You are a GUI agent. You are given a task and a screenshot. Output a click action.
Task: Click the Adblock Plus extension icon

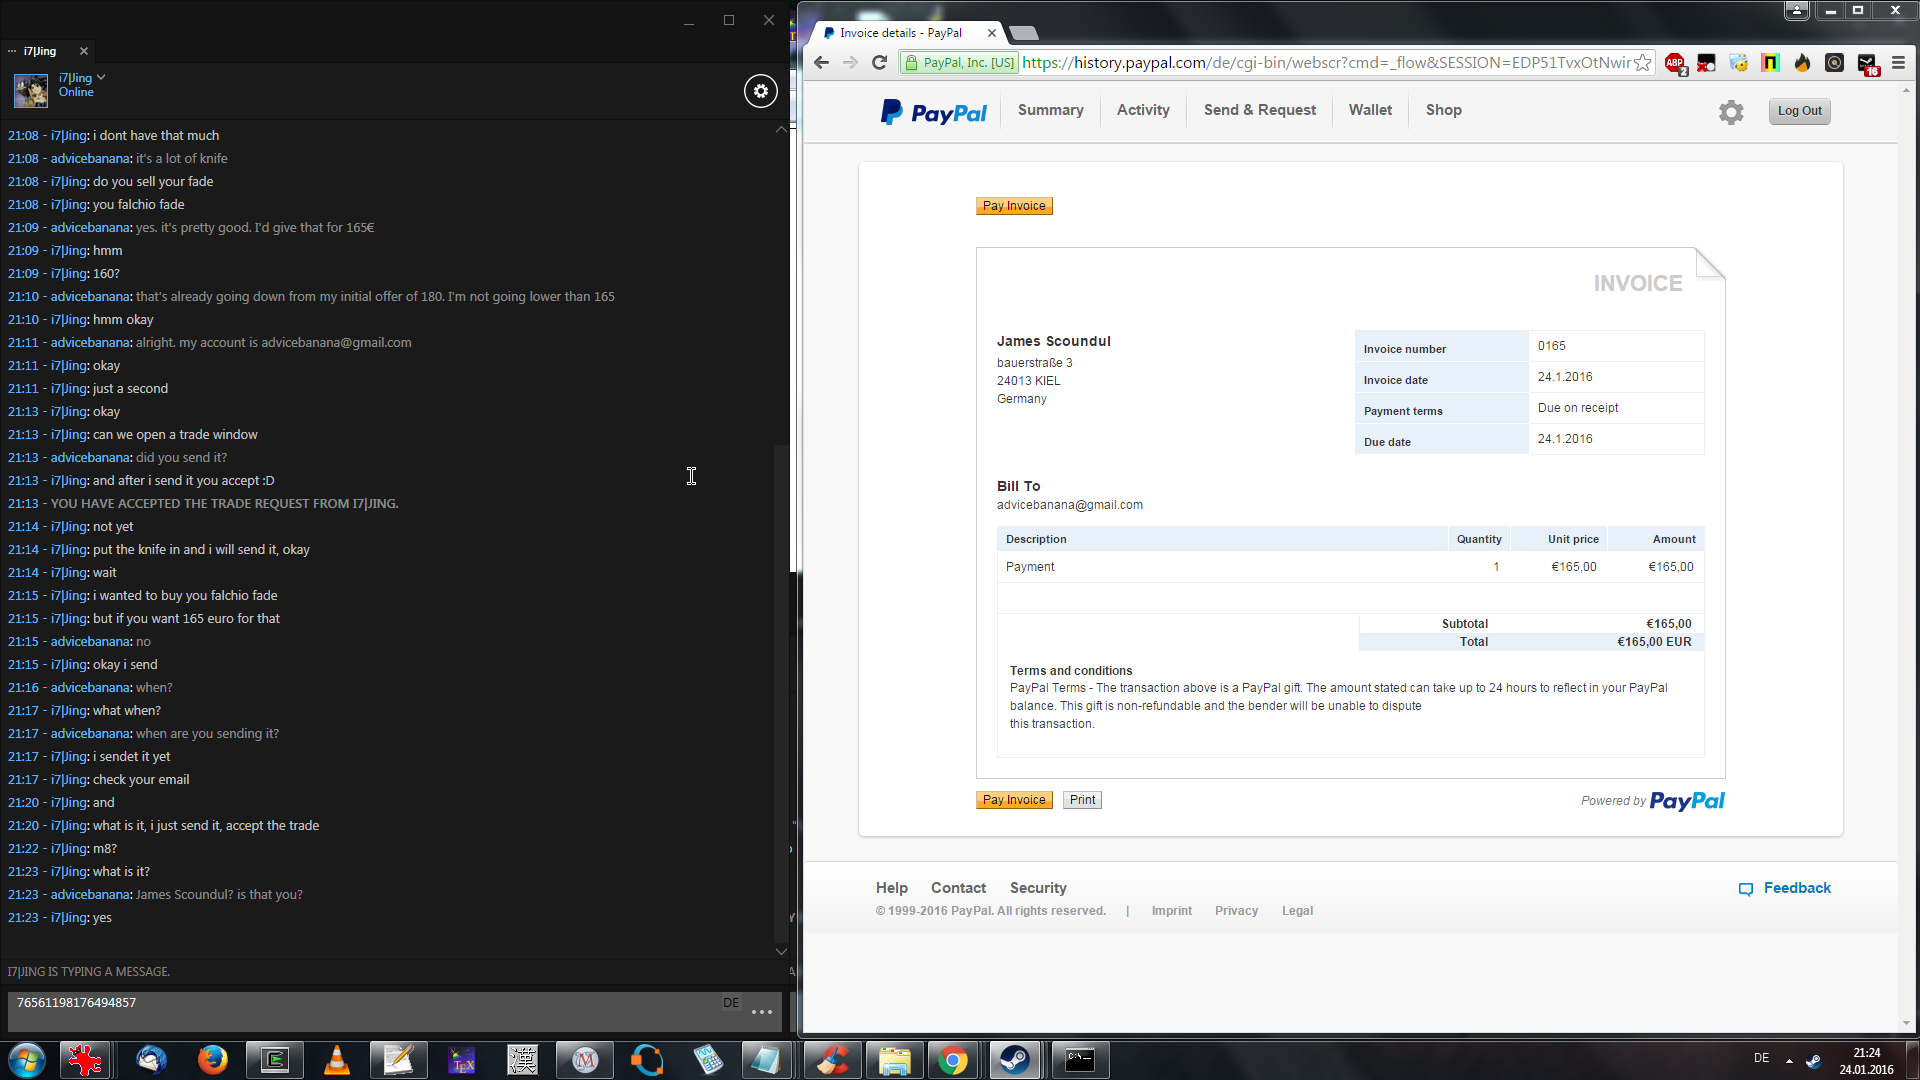tap(1675, 63)
